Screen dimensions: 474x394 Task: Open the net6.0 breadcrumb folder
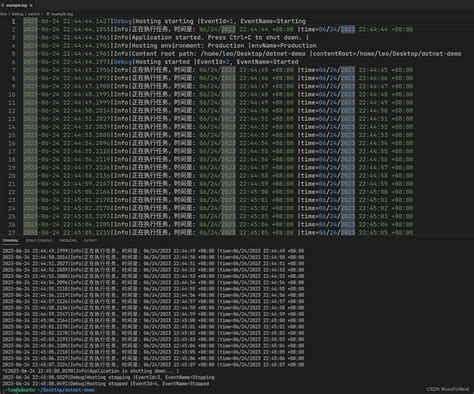click(x=34, y=14)
